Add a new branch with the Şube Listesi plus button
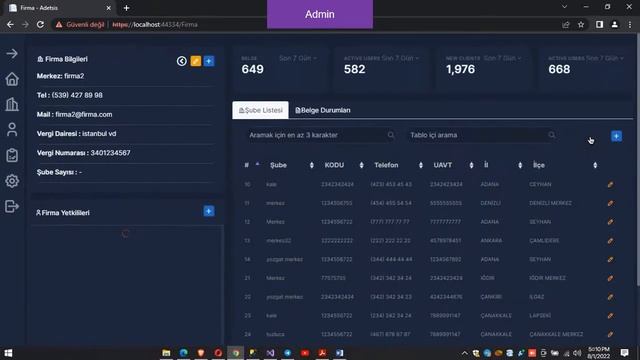The height and width of the screenshot is (360, 640). pyautogui.click(x=616, y=136)
